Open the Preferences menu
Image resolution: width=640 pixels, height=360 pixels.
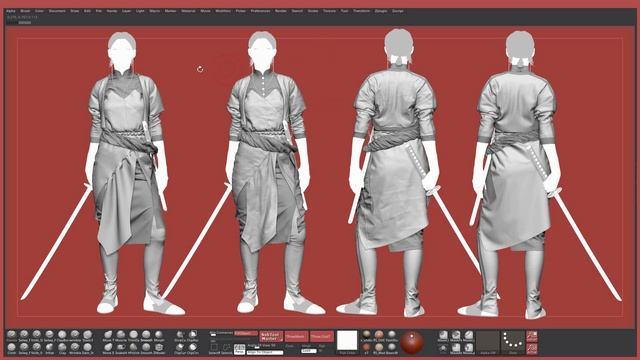260,11
